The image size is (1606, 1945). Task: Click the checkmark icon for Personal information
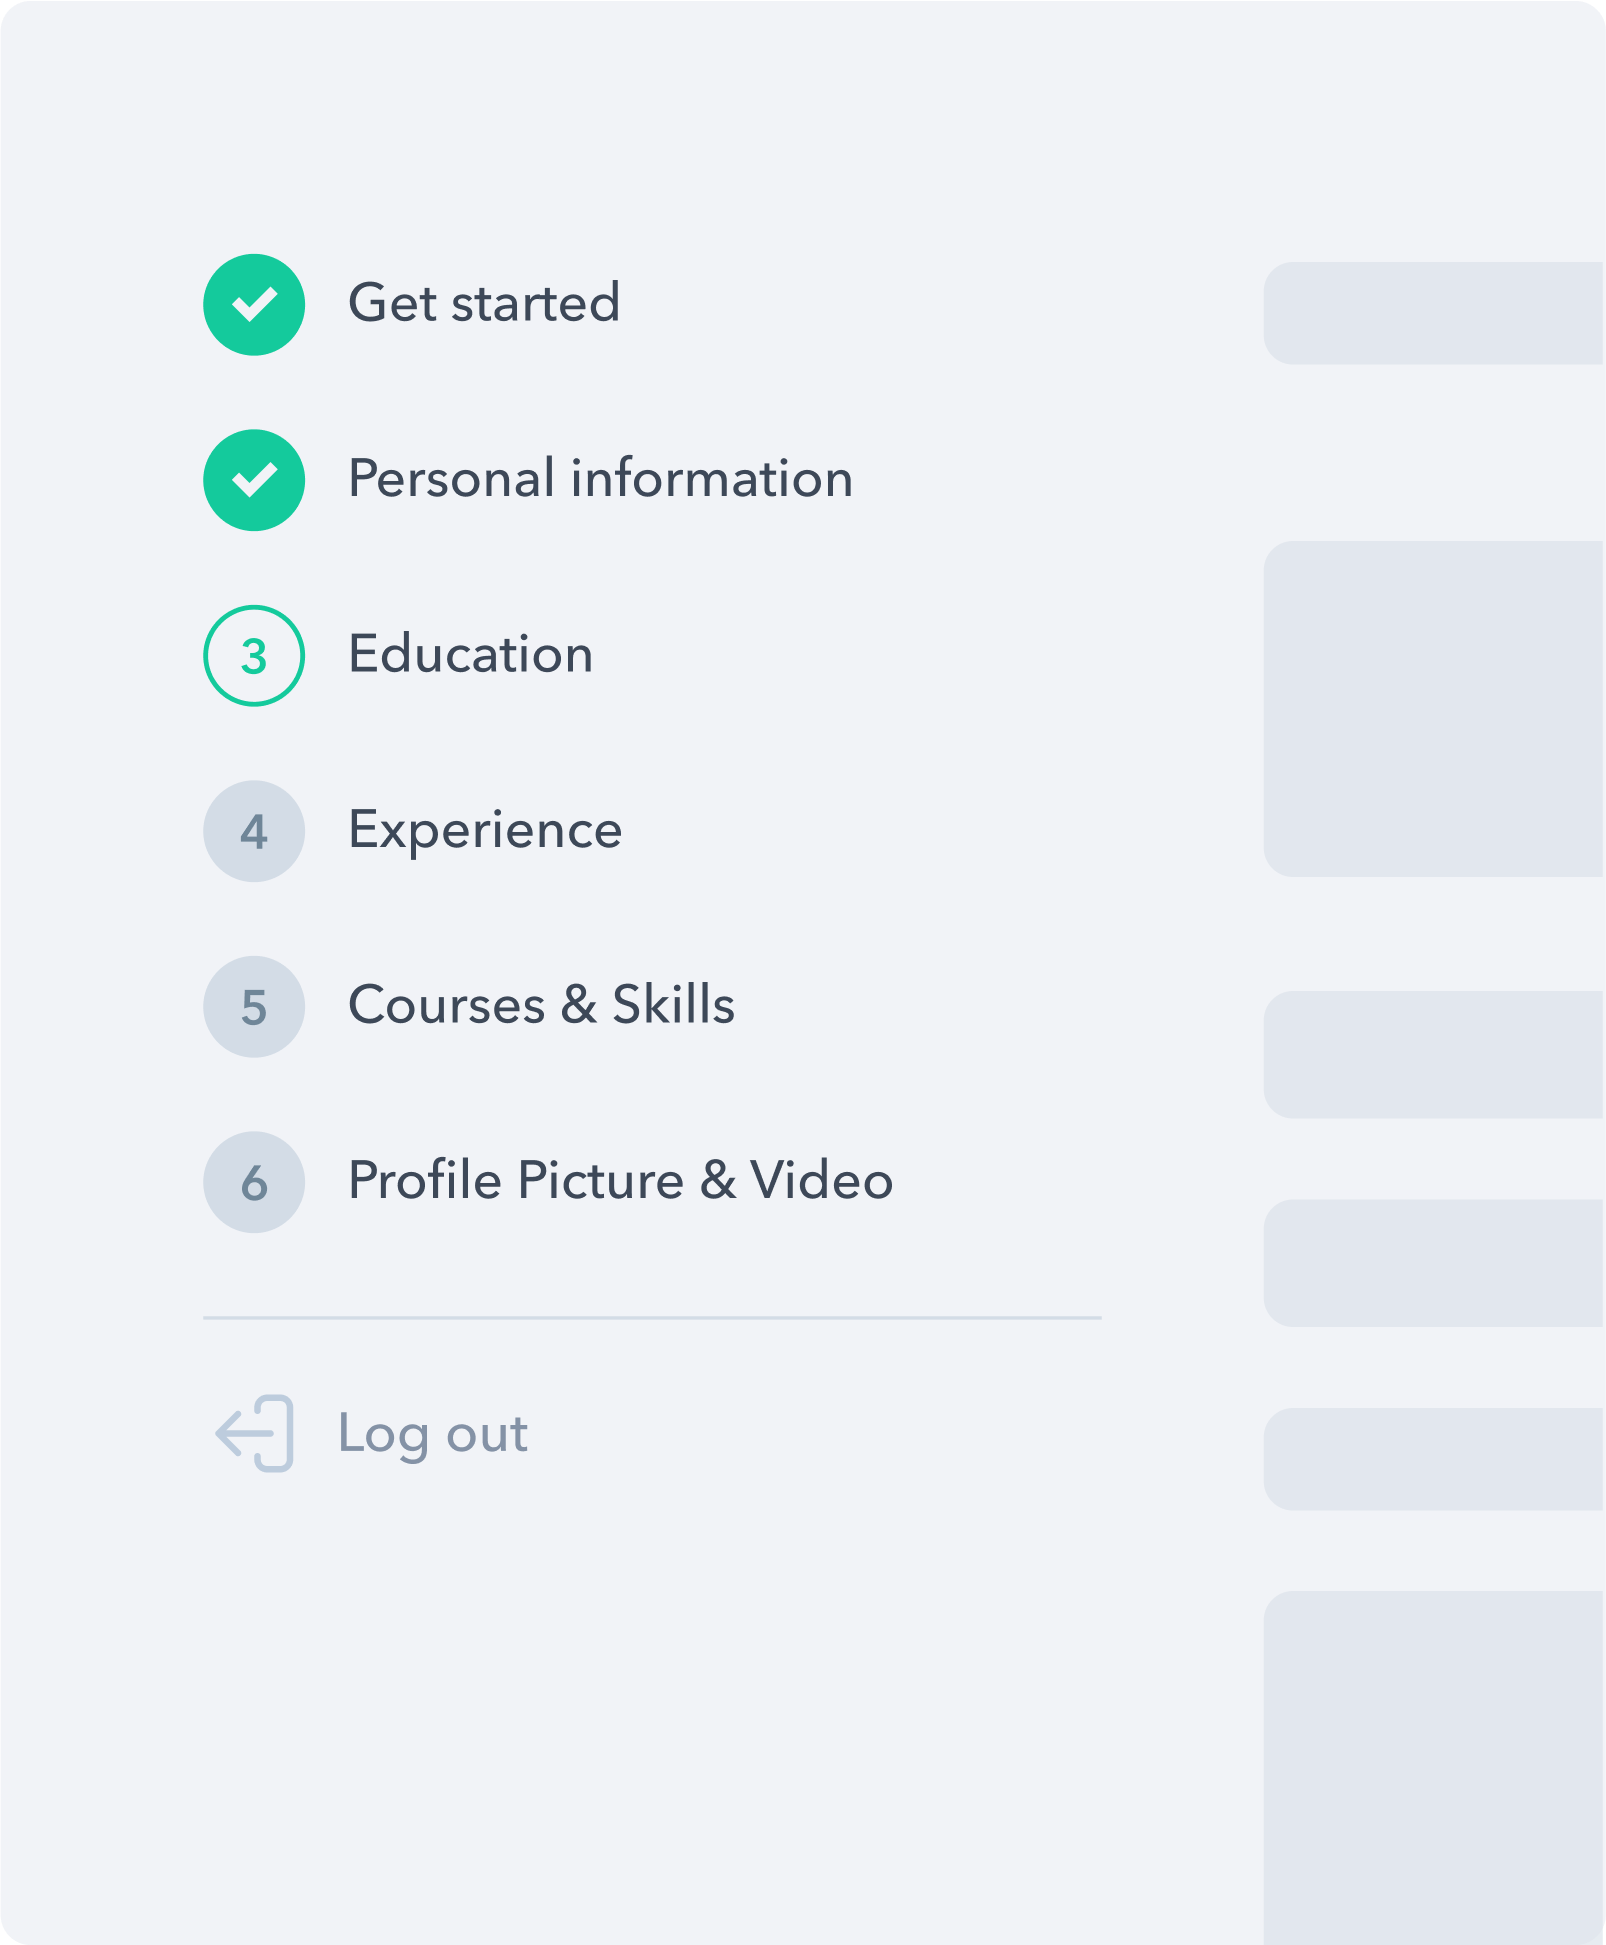[x=253, y=478]
